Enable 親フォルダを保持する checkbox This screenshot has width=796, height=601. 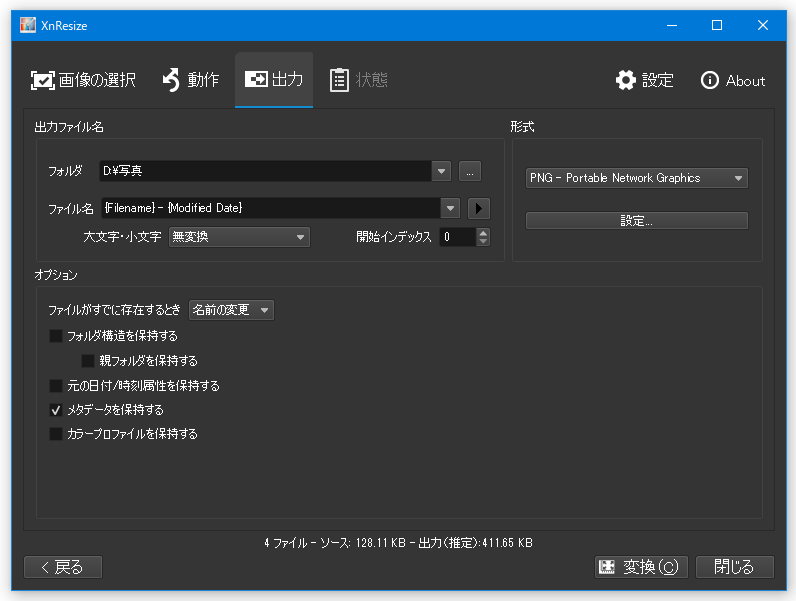88,361
